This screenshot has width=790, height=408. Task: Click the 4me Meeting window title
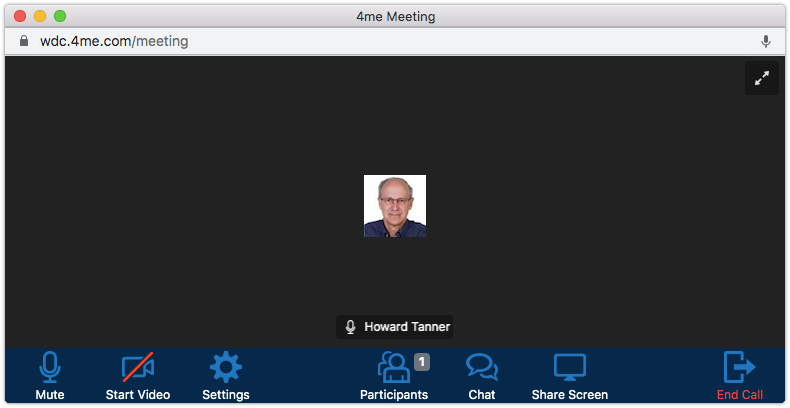(396, 17)
